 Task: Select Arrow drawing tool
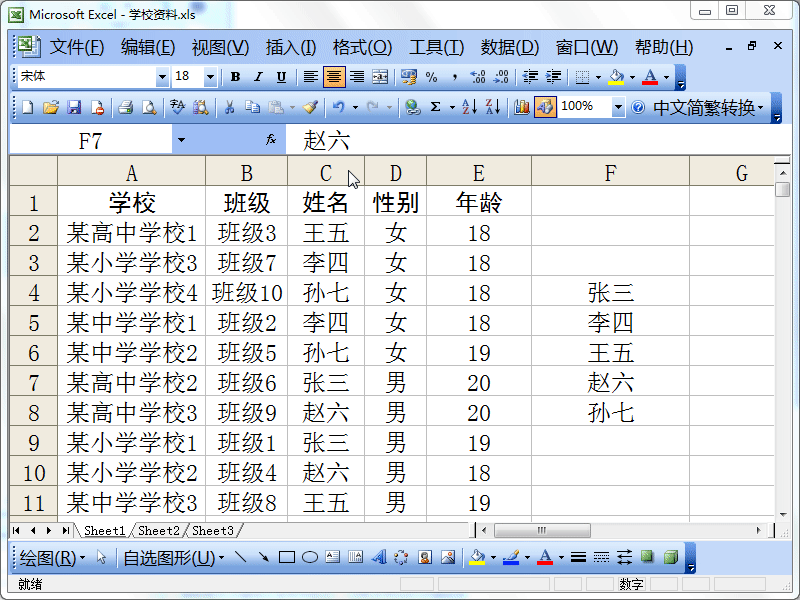(263, 557)
